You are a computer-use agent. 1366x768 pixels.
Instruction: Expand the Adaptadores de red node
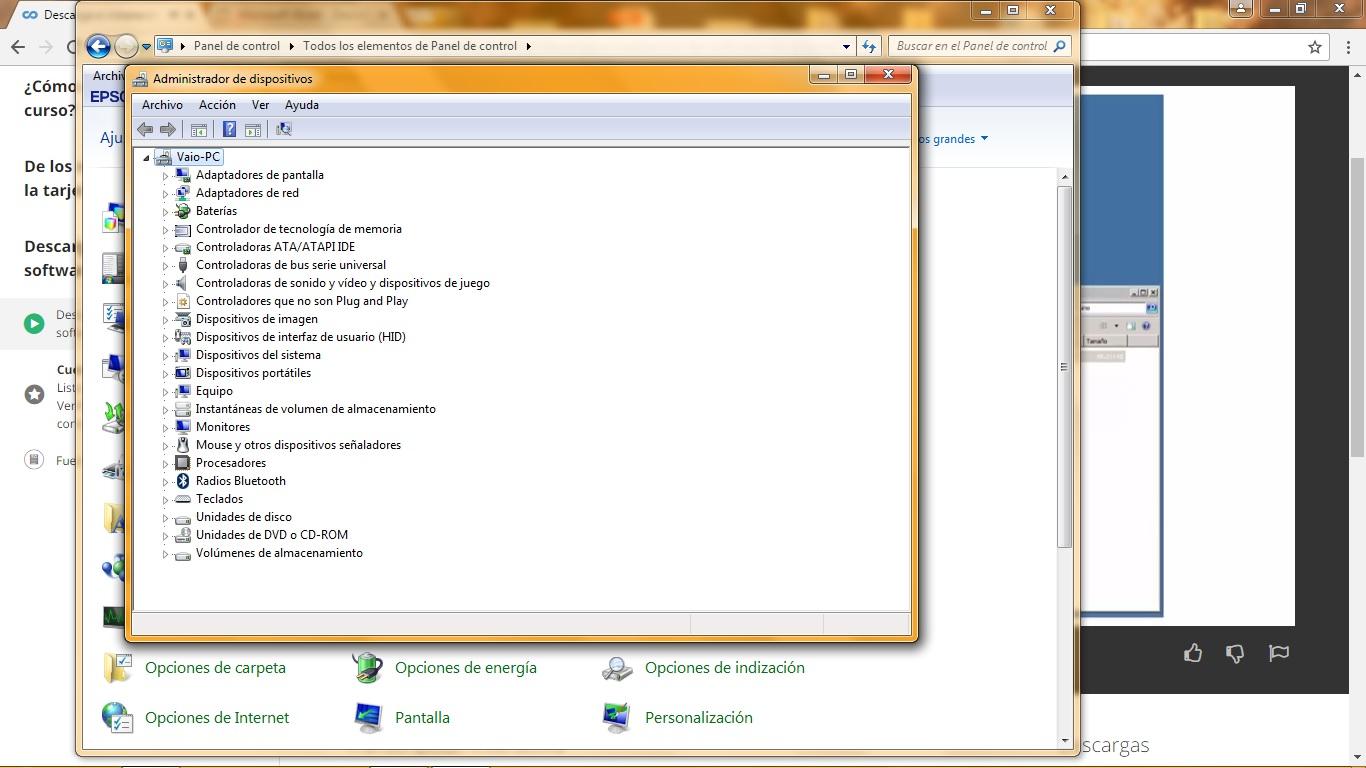(x=165, y=193)
